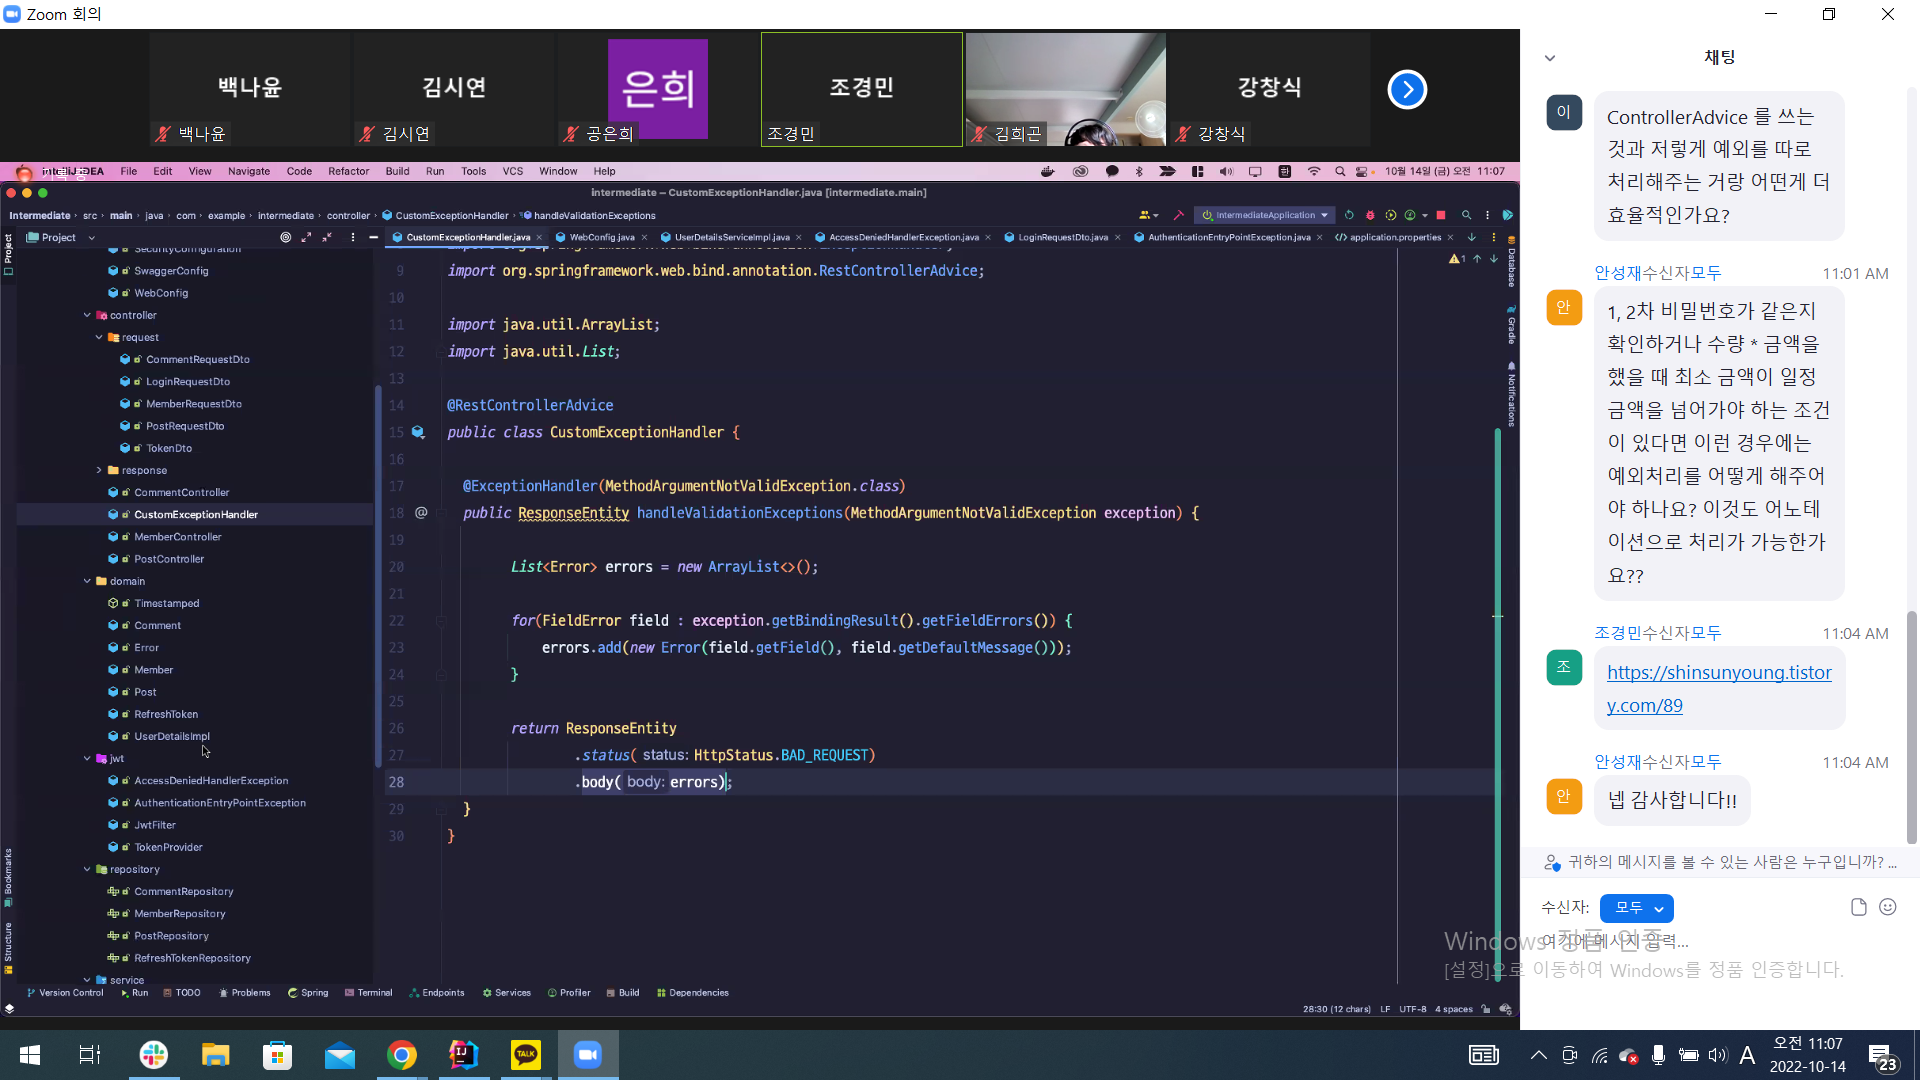1920x1080 pixels.
Task: Click the IntelliJ IDEA taskbar icon
Action: (463, 1055)
